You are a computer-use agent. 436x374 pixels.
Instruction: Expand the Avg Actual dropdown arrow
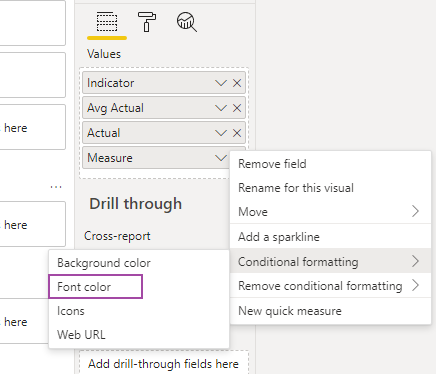tap(221, 108)
